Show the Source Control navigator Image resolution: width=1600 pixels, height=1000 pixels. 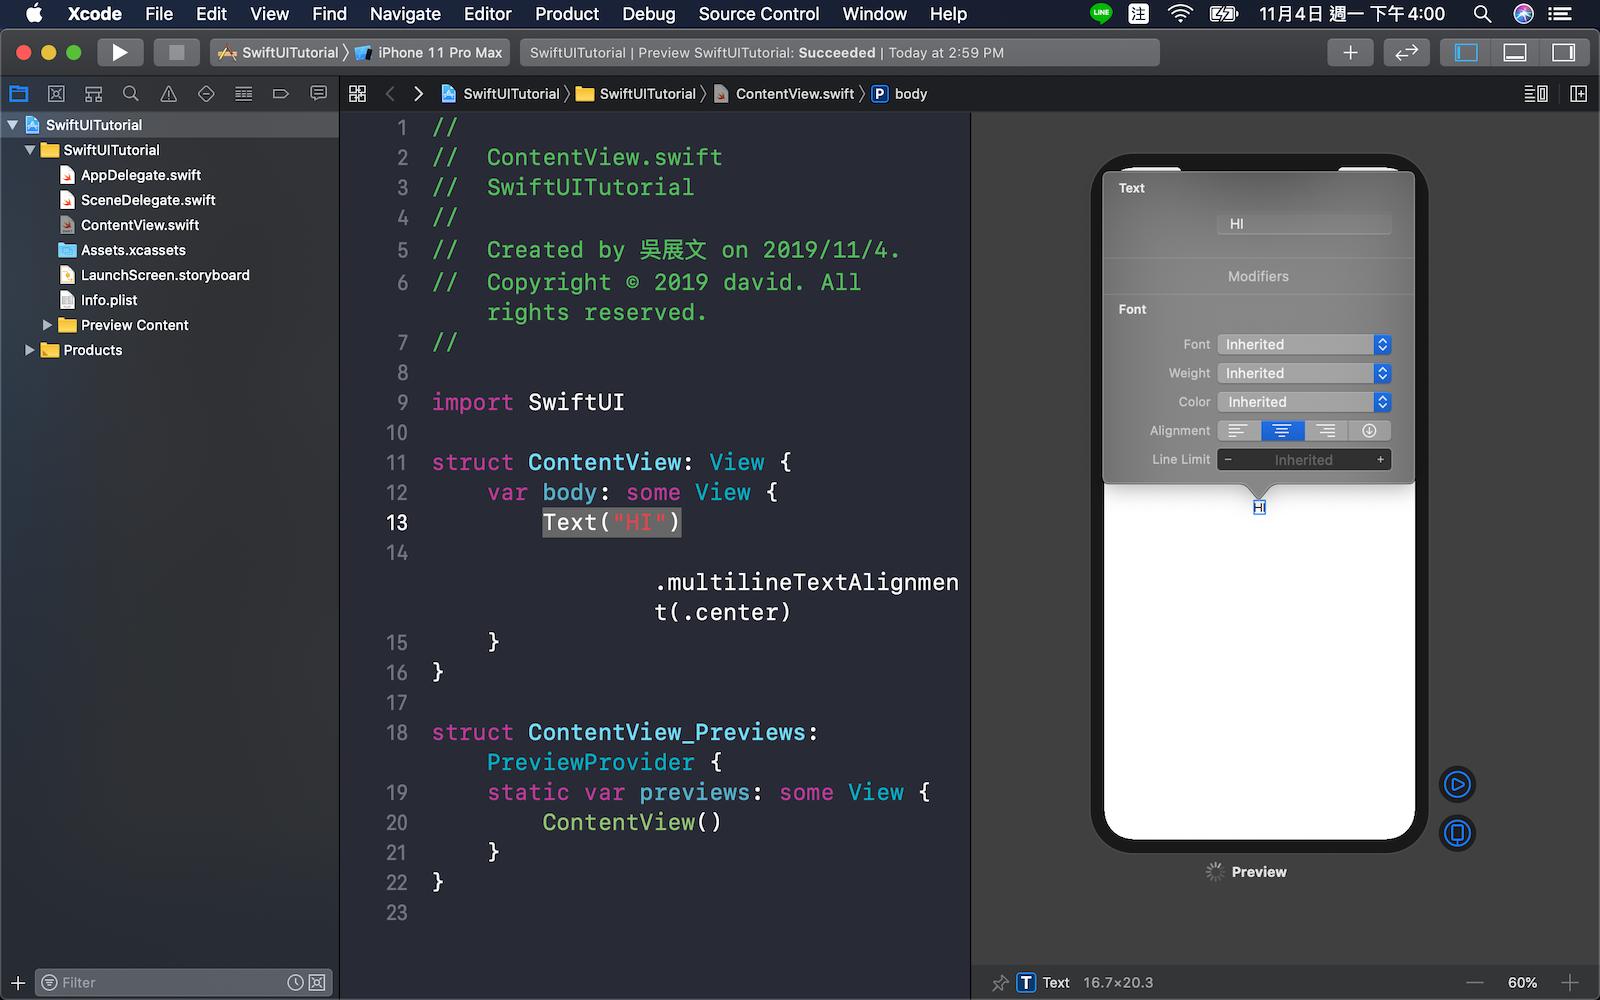tap(56, 94)
